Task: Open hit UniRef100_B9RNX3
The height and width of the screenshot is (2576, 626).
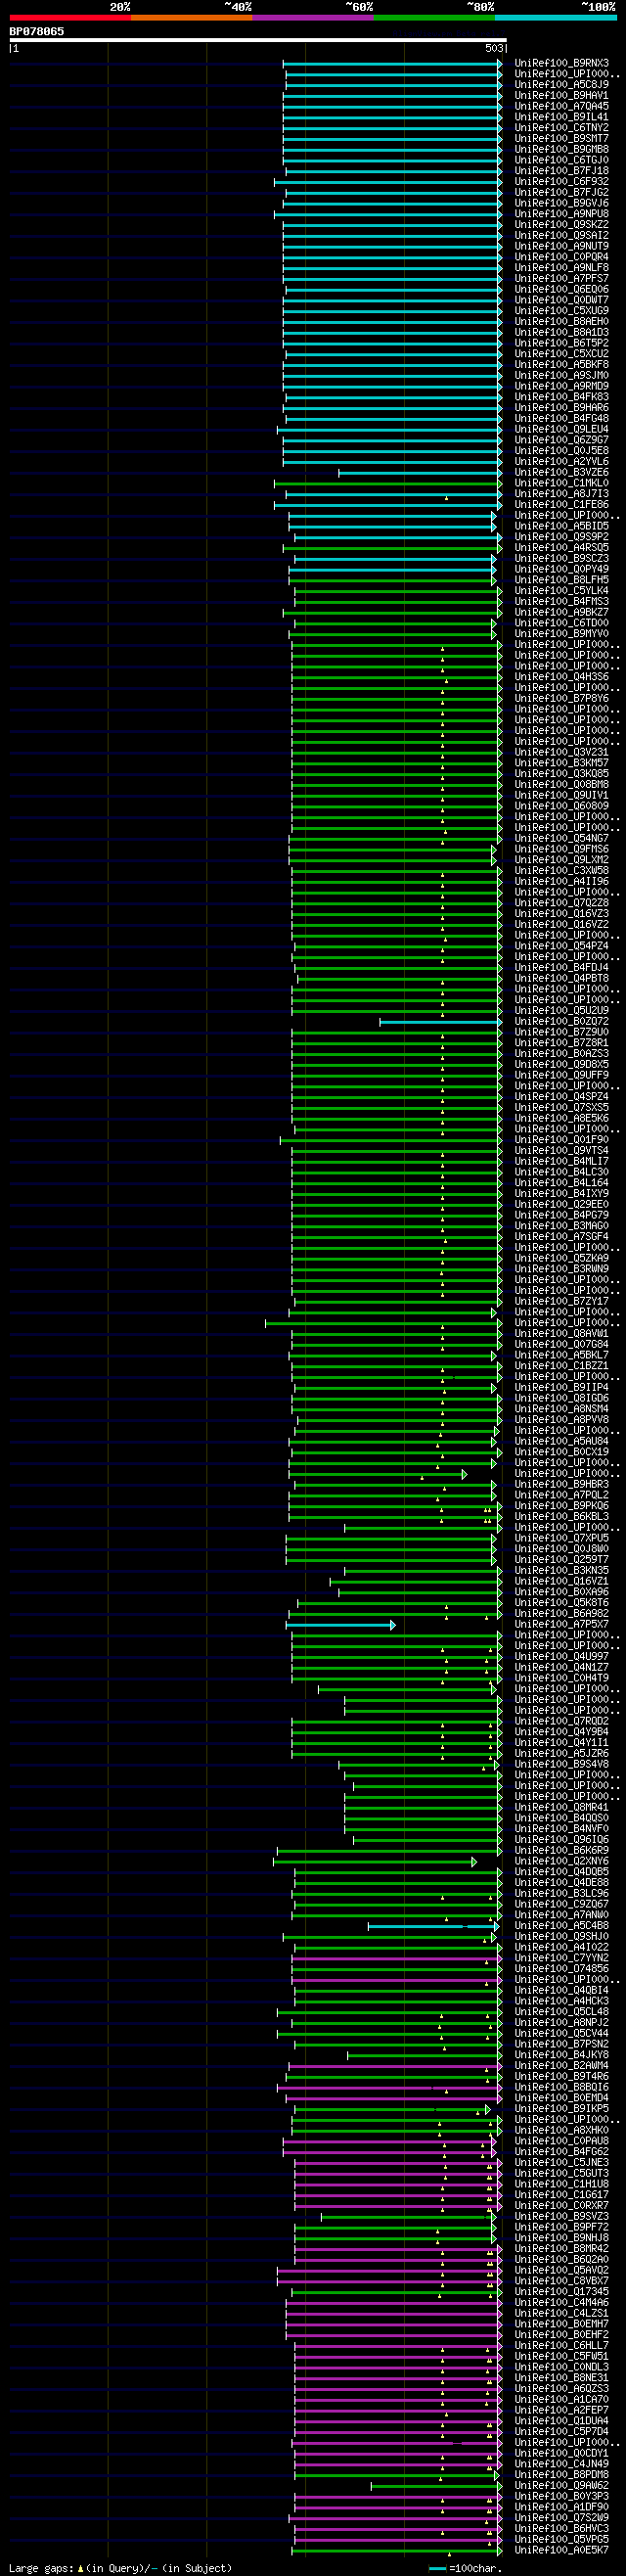Action: pos(562,63)
